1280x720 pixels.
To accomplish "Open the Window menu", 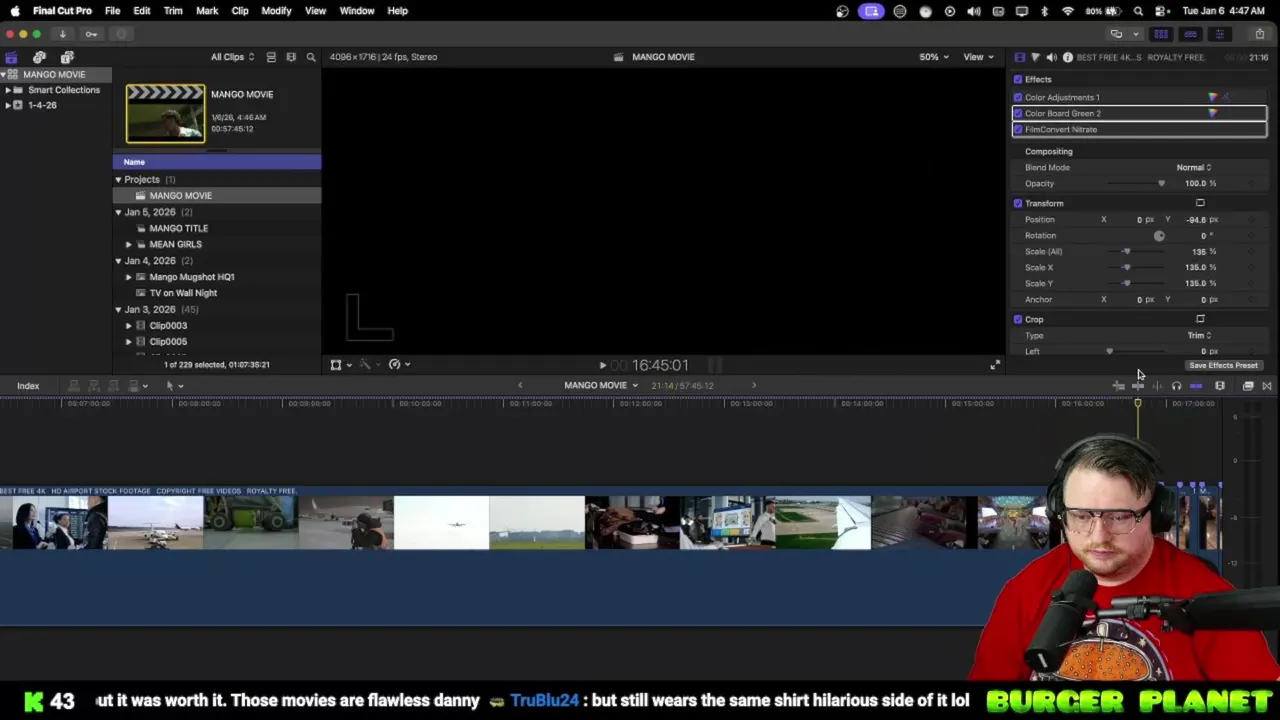I will click(357, 11).
